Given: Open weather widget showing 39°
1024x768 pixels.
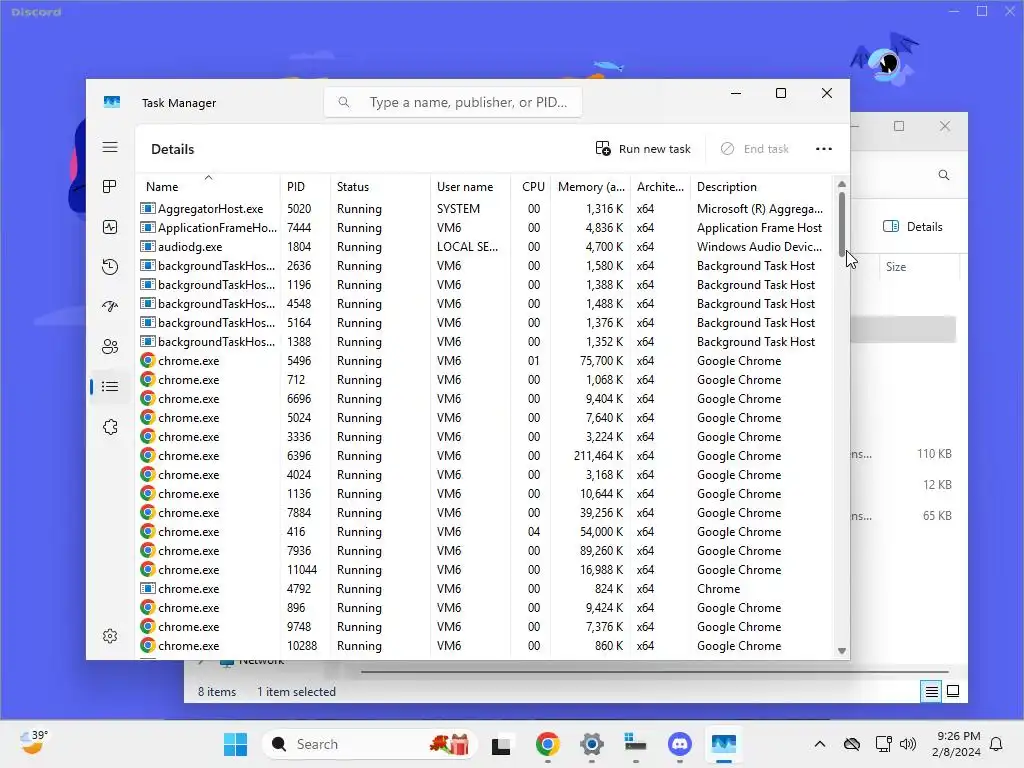Looking at the screenshot, I should click(33, 743).
